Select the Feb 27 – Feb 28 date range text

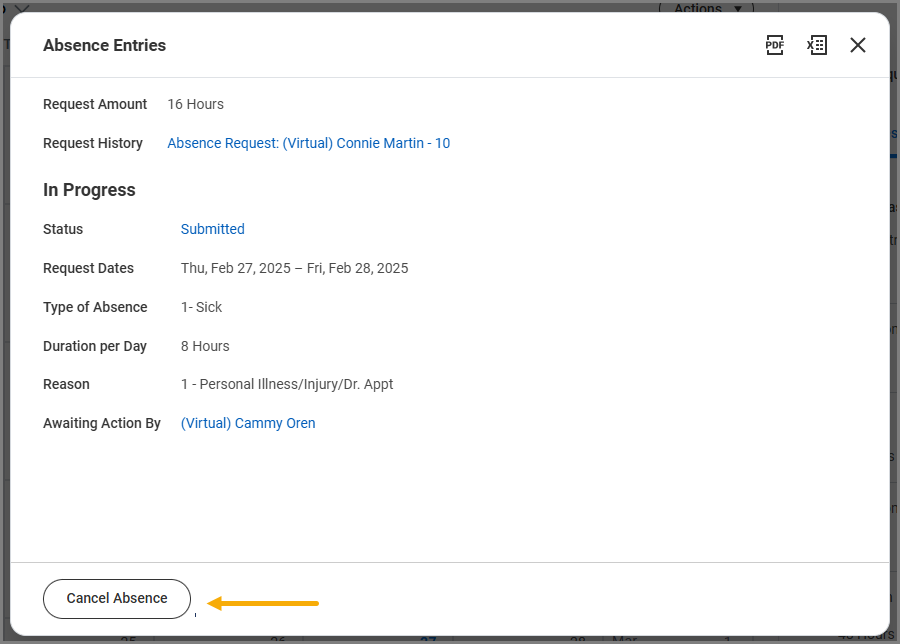pos(294,268)
